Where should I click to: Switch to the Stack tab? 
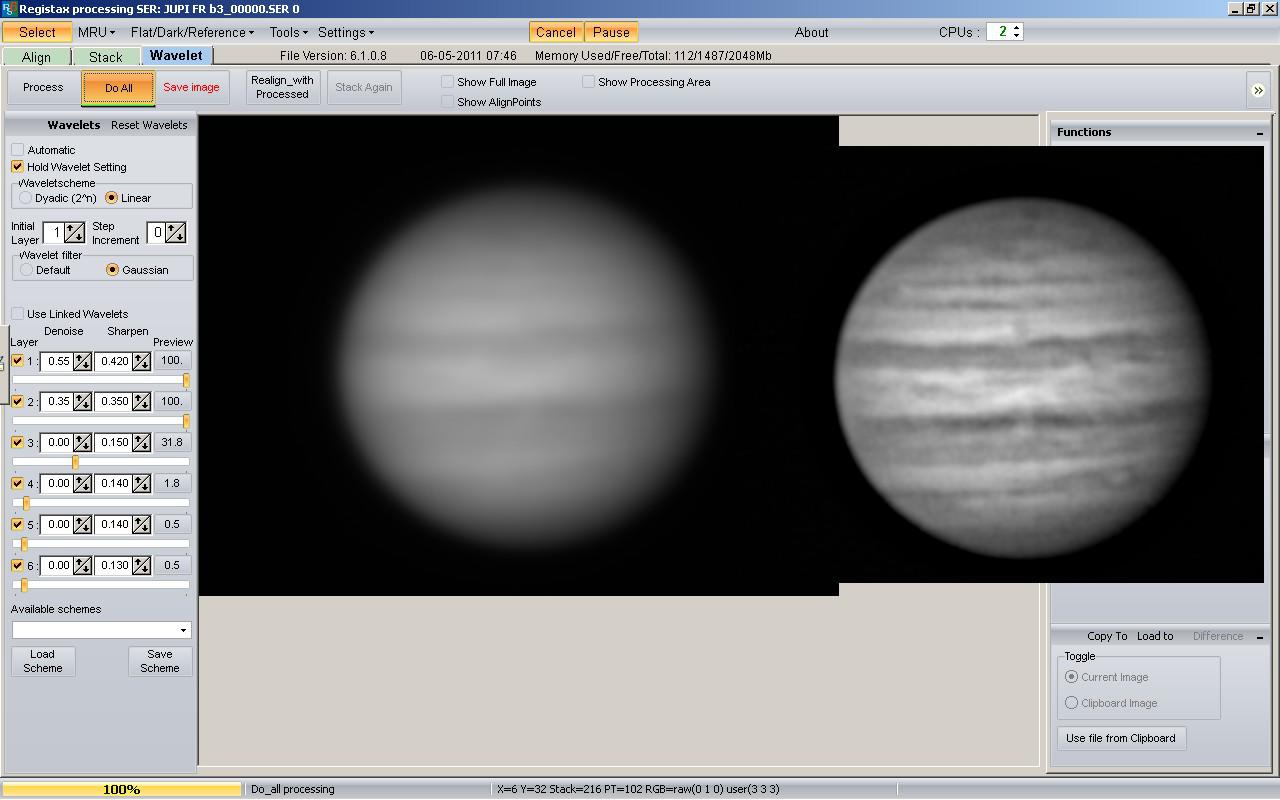click(x=106, y=57)
